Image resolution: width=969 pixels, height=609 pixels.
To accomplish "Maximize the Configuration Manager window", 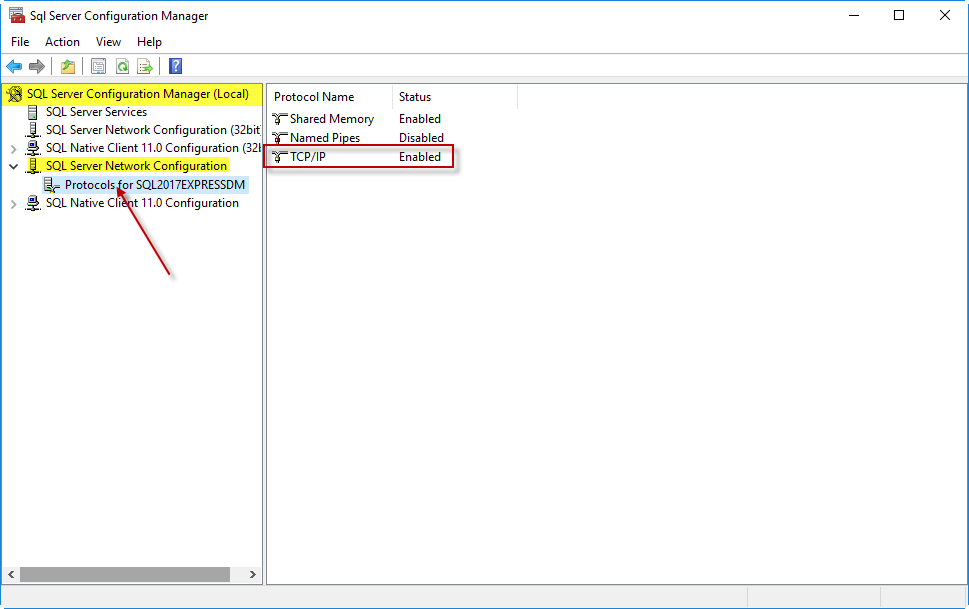I will [x=899, y=15].
